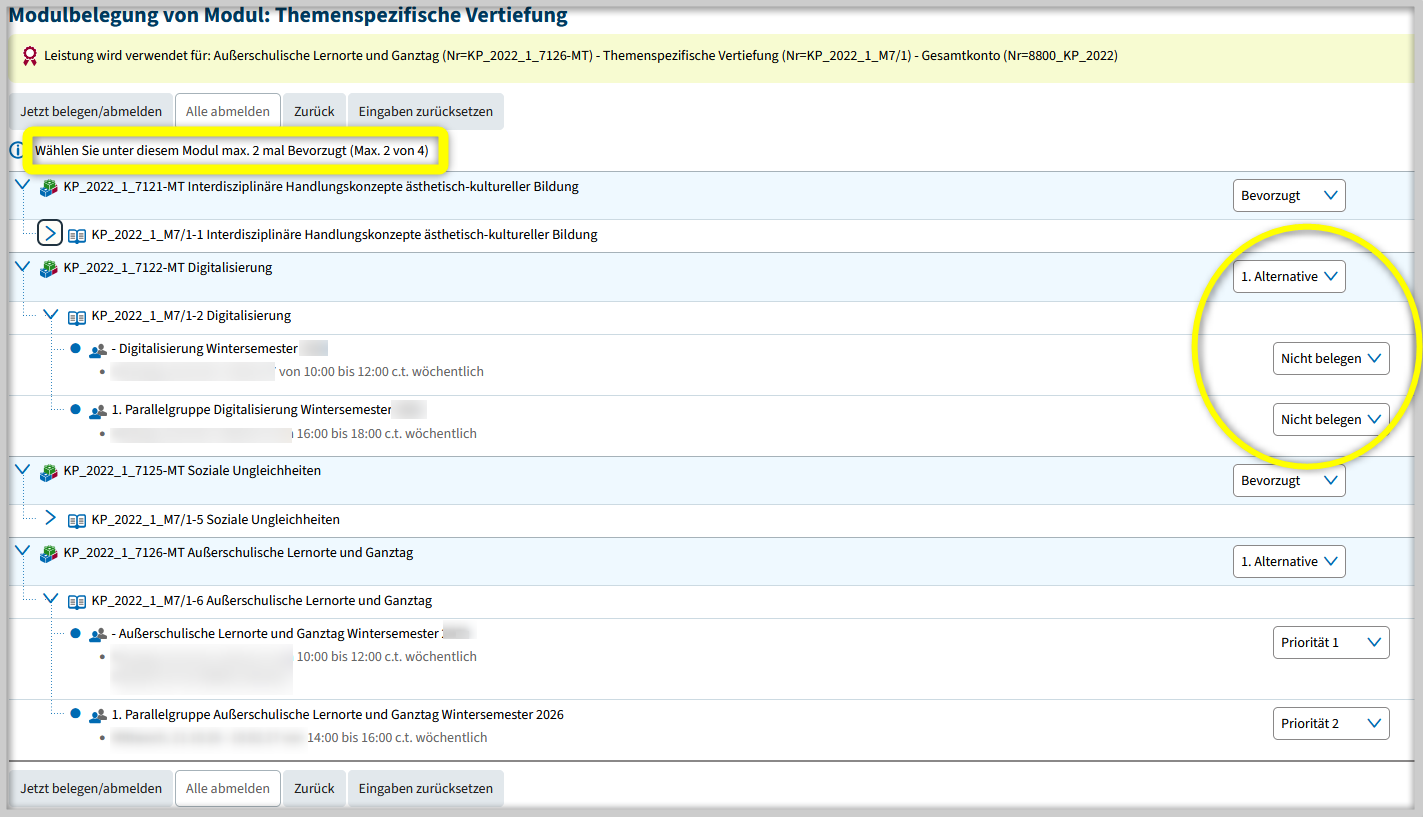Expand M7/1-5 Soziale Ungleichheiten course node
This screenshot has height=817, width=1423.
coord(50,518)
